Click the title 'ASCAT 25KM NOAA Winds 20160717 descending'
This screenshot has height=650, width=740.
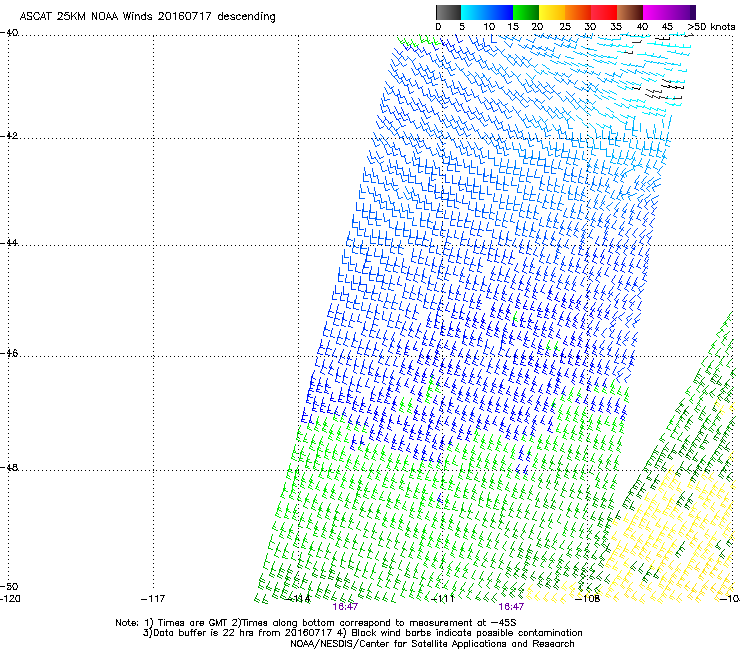(147, 16)
